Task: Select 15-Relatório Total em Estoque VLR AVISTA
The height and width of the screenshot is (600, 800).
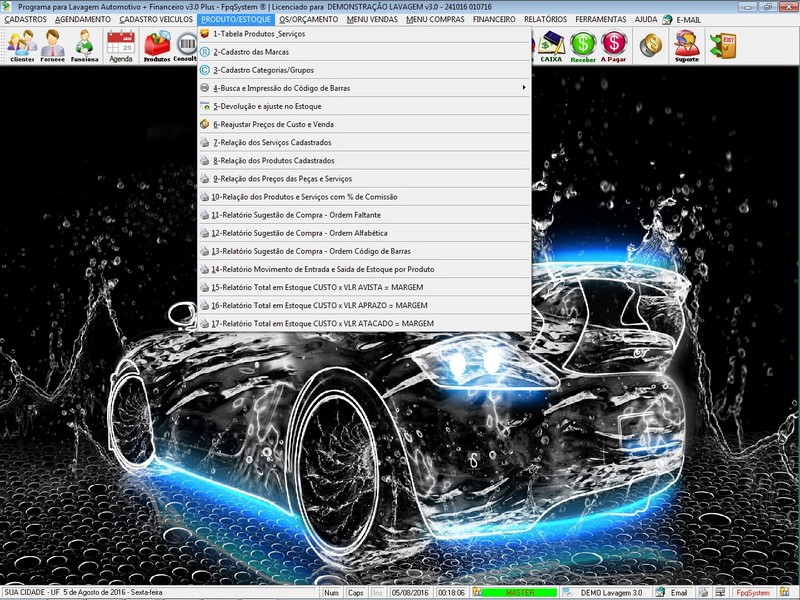Action: (x=364, y=287)
